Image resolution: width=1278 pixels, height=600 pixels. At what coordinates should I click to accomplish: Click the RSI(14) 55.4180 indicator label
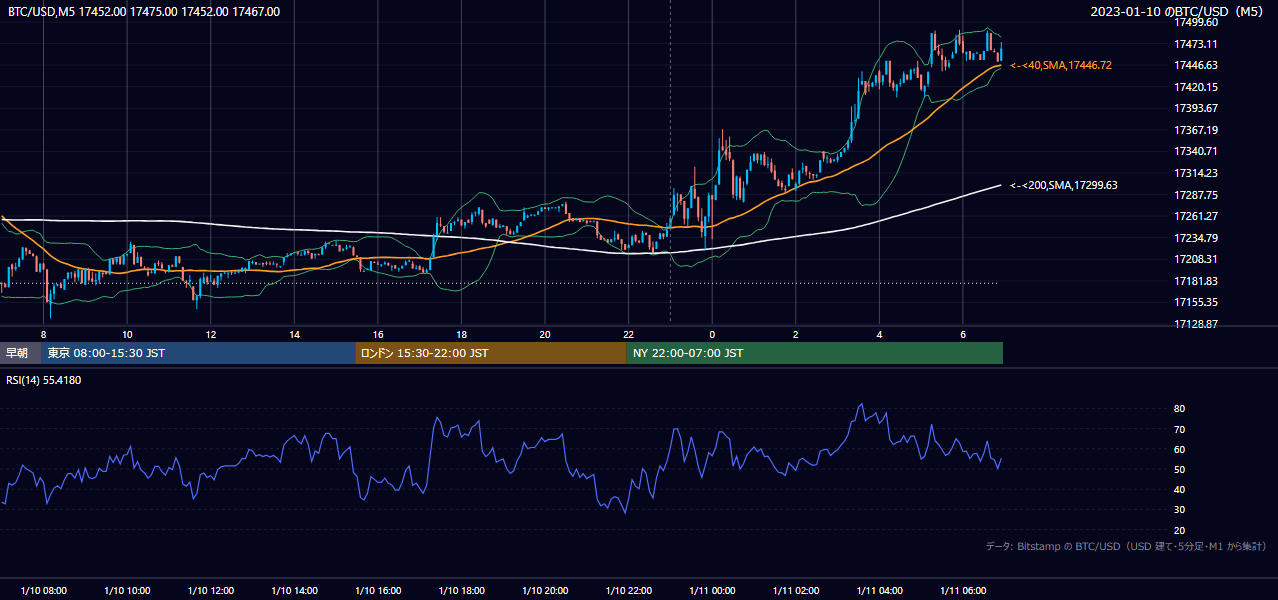point(44,380)
